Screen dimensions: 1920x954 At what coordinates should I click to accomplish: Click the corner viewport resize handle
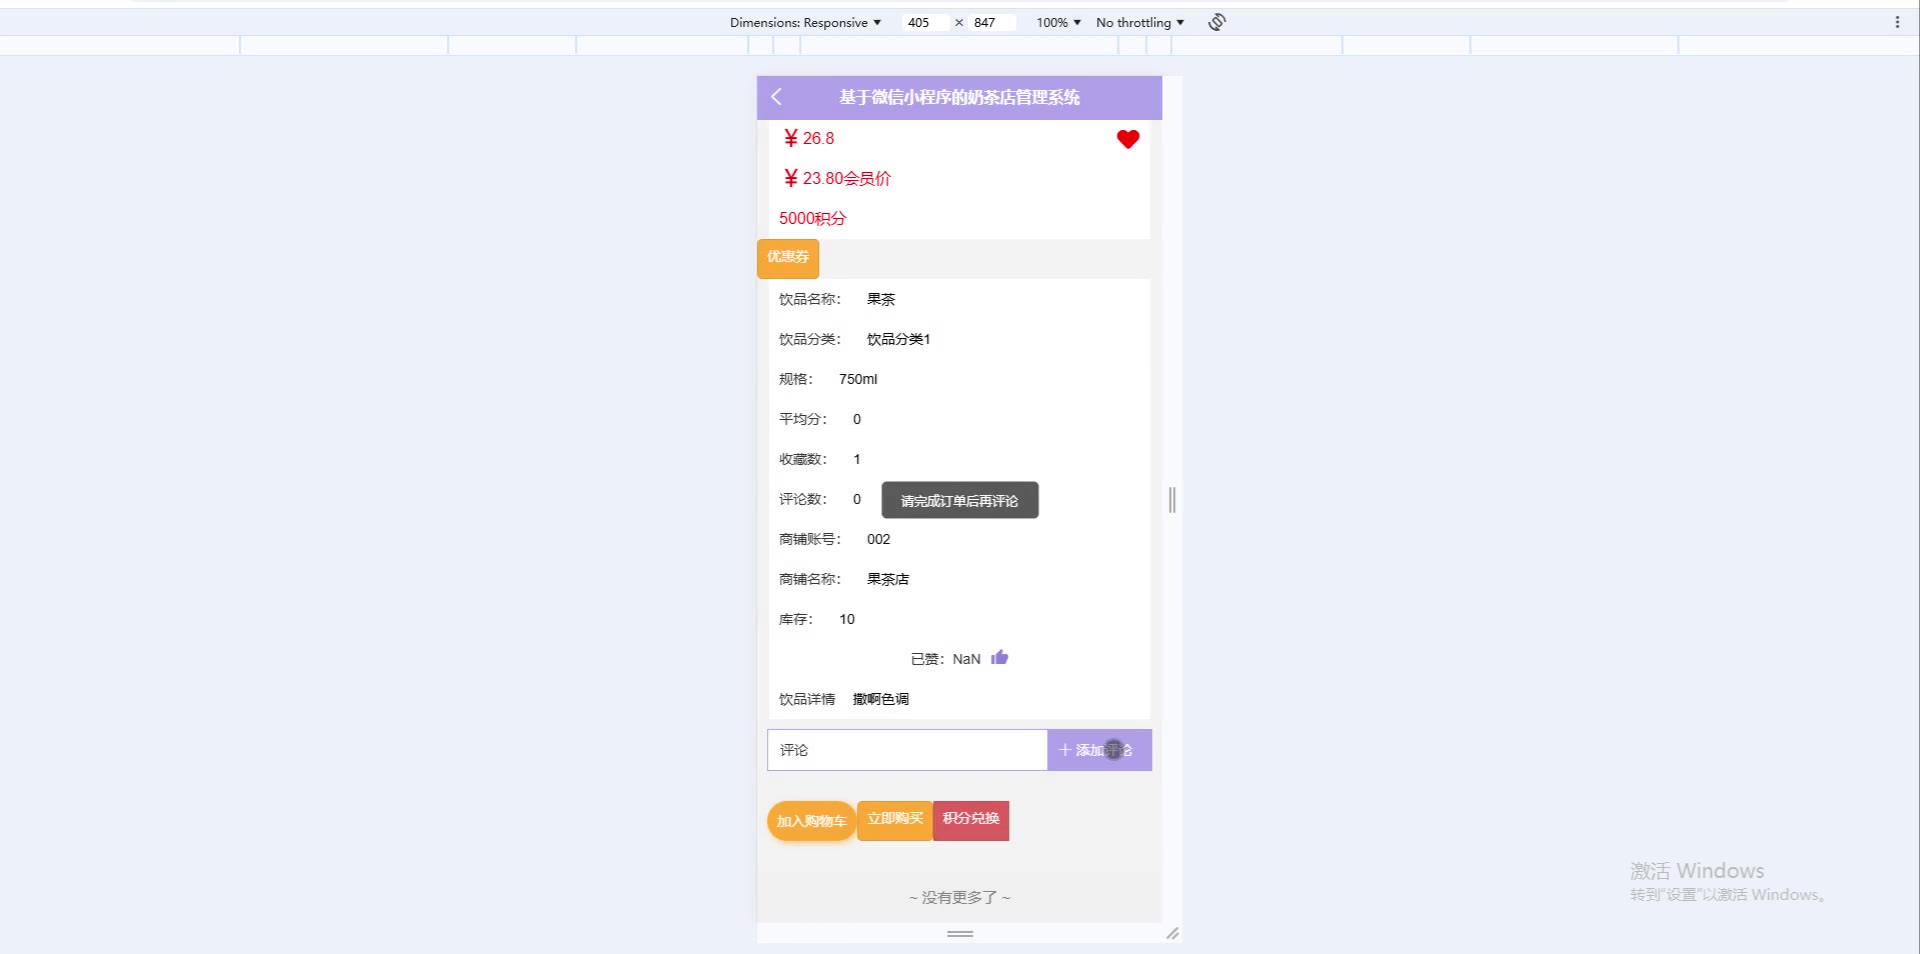point(1172,934)
